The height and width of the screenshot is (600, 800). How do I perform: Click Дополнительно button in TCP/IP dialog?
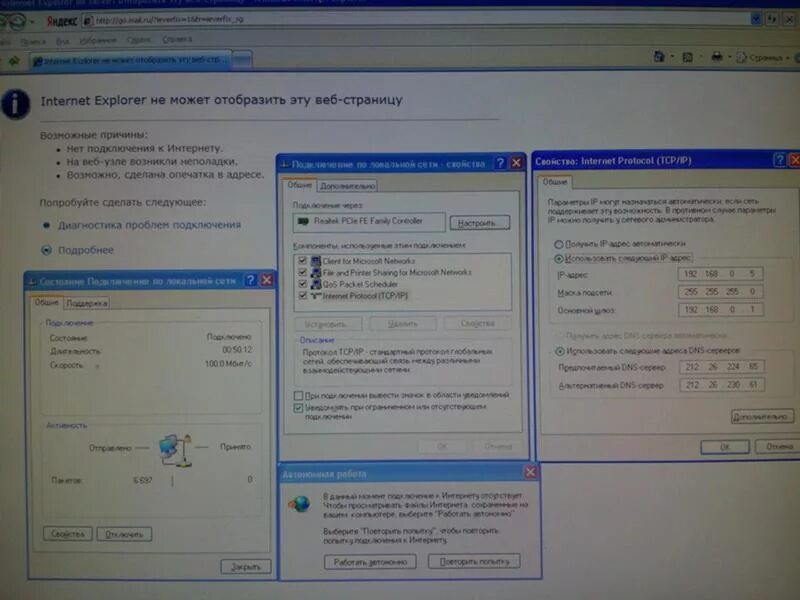coord(762,417)
